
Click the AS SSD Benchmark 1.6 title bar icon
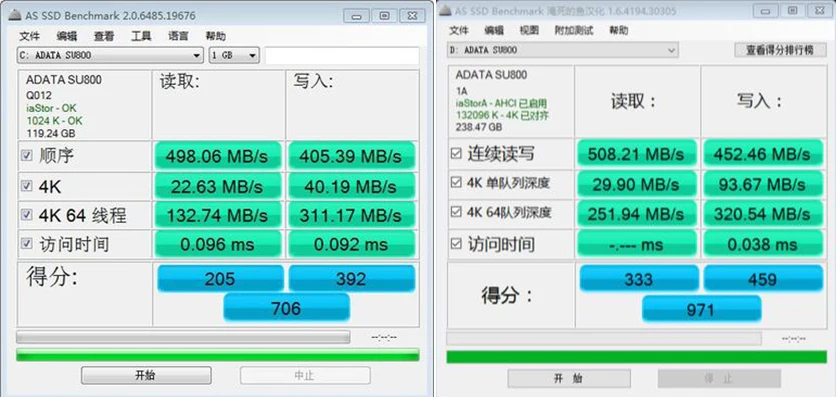(x=444, y=10)
